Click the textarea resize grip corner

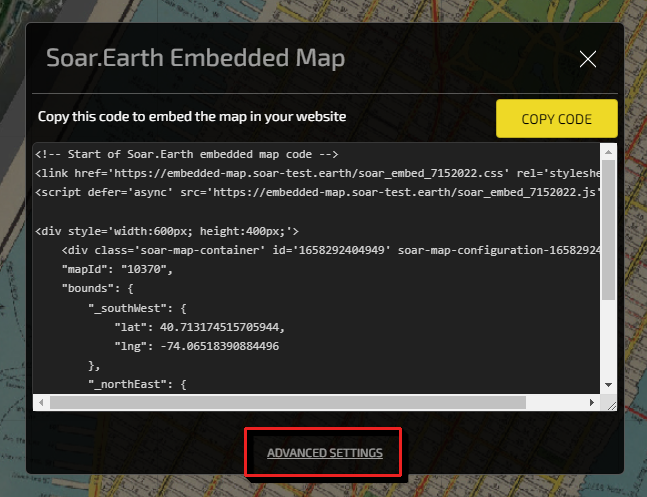pyautogui.click(x=612, y=406)
